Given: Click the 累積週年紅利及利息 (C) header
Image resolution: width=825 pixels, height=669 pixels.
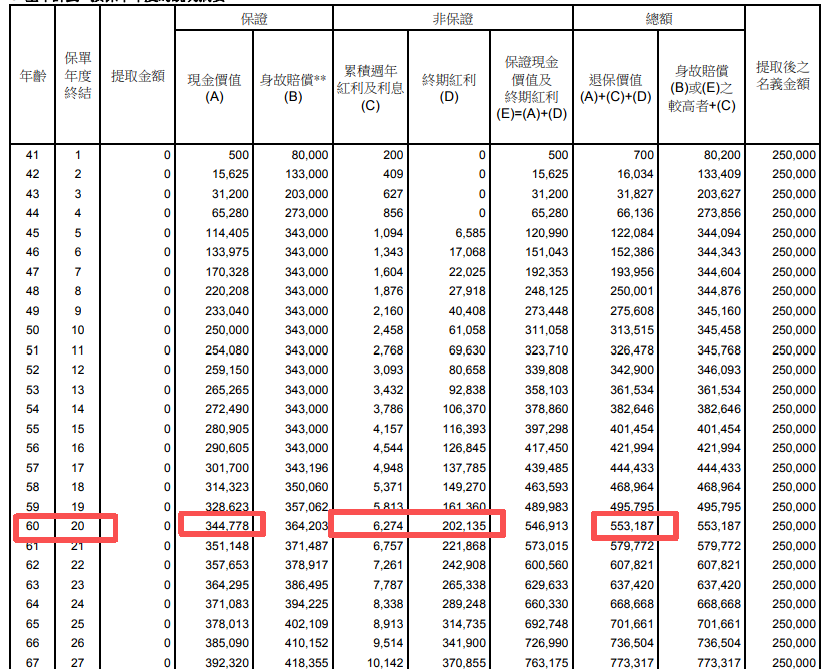Looking at the screenshot, I should click(370, 87).
